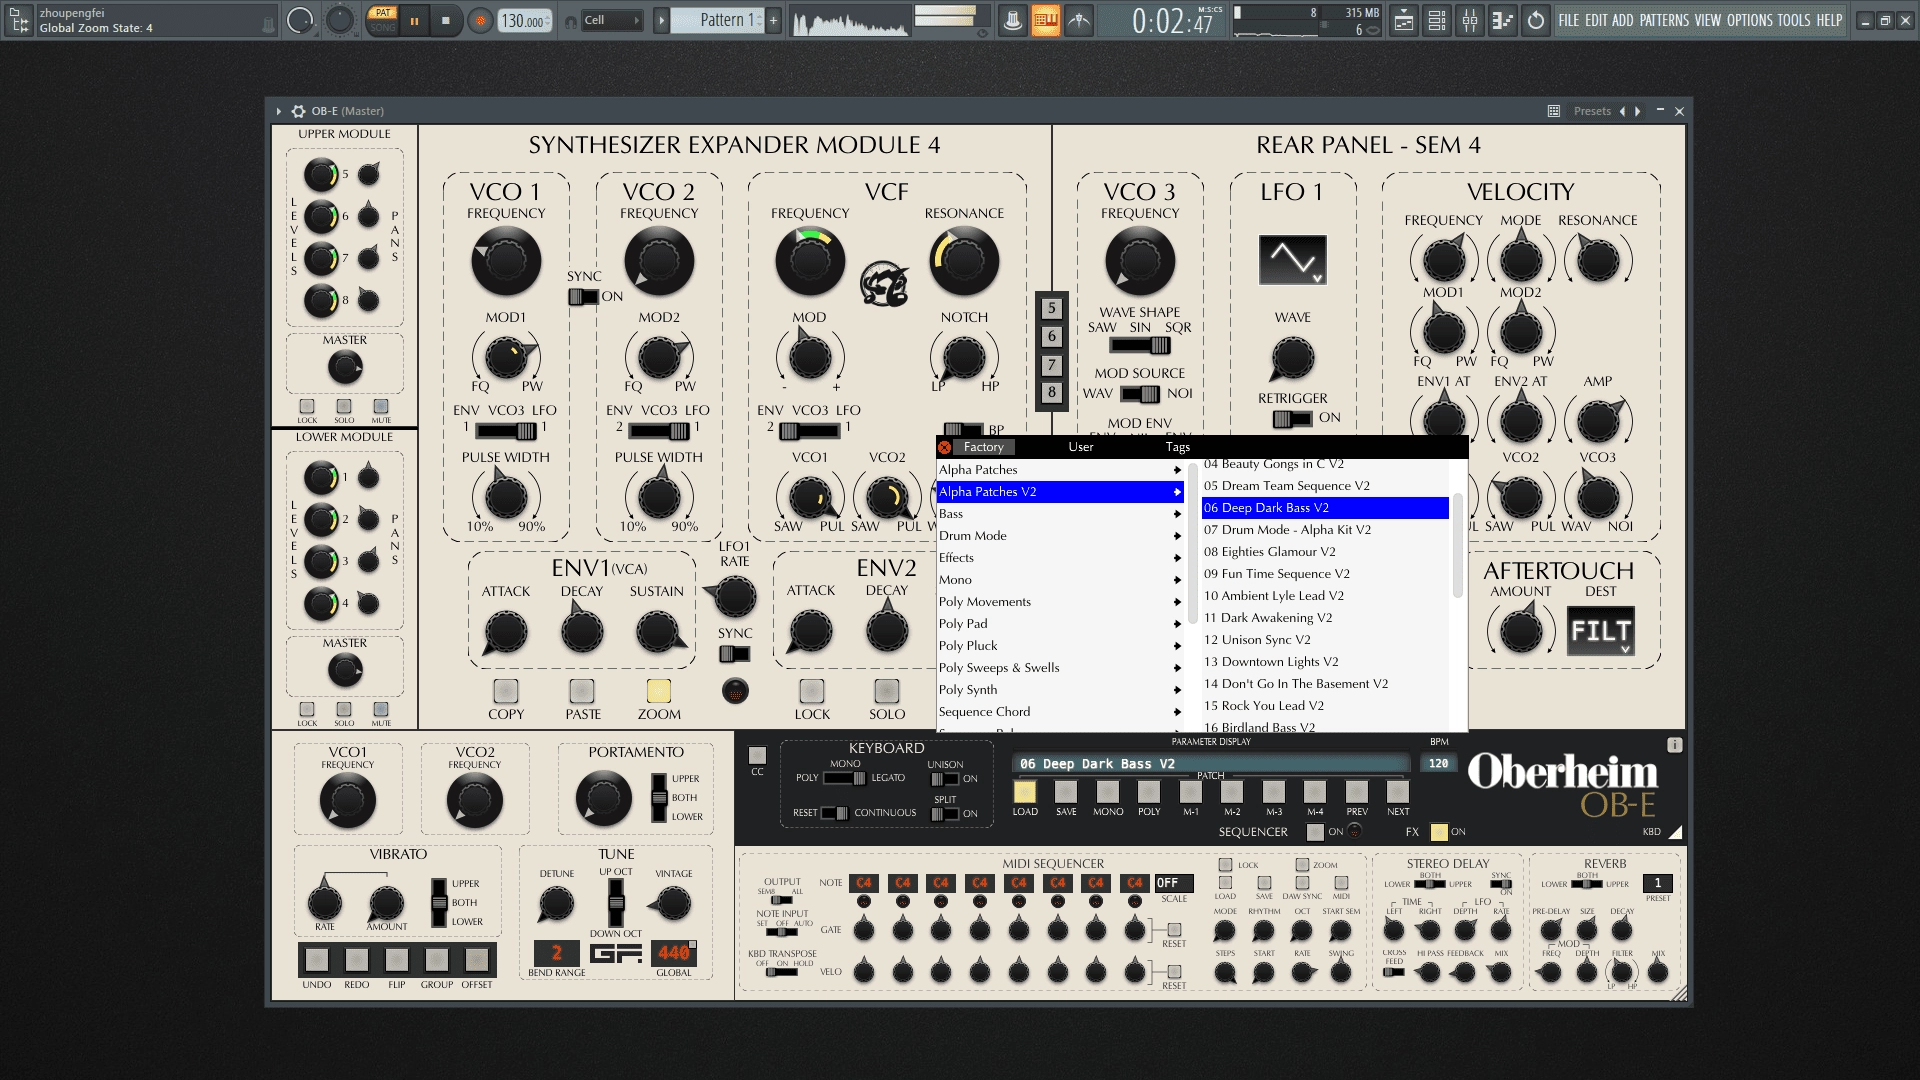Open the FILE menu
Image resolution: width=1920 pixels, height=1080 pixels.
[1568, 20]
